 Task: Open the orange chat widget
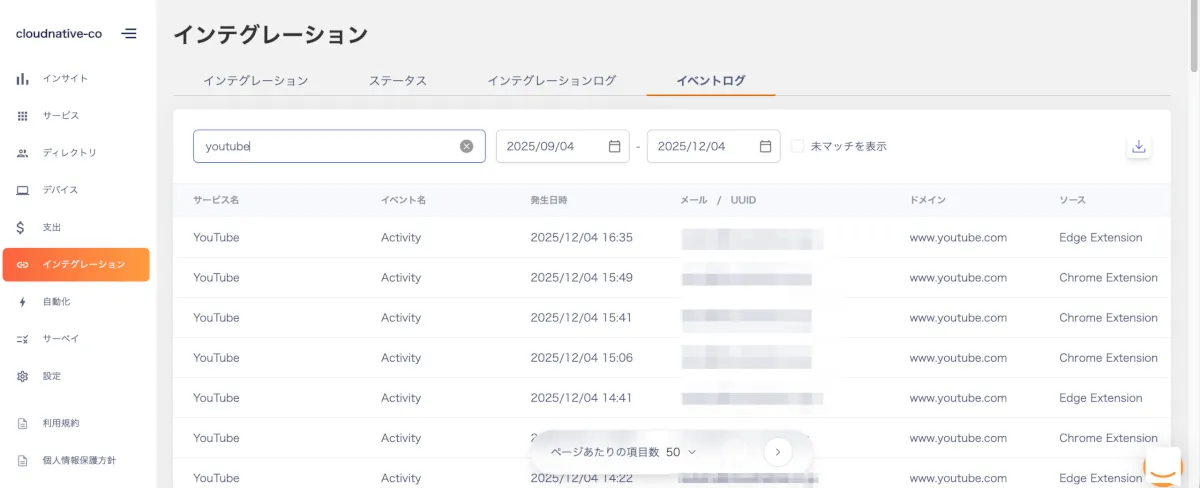pyautogui.click(x=1162, y=467)
